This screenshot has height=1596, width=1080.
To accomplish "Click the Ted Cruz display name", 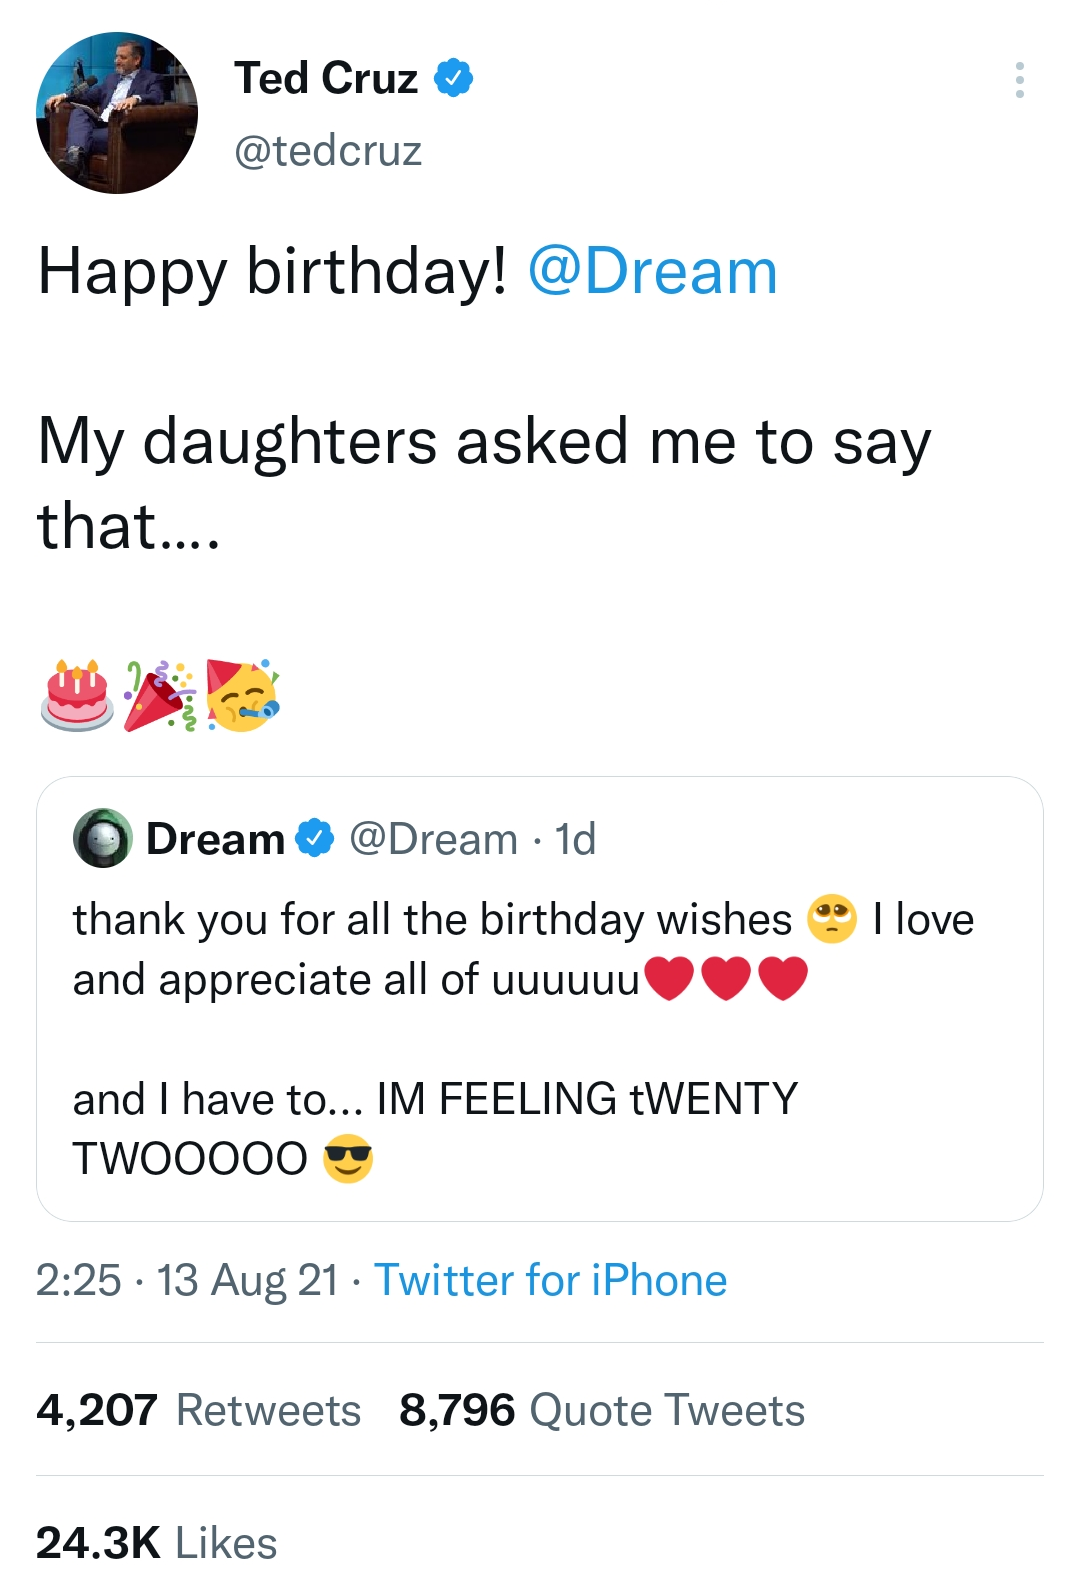I will [326, 78].
